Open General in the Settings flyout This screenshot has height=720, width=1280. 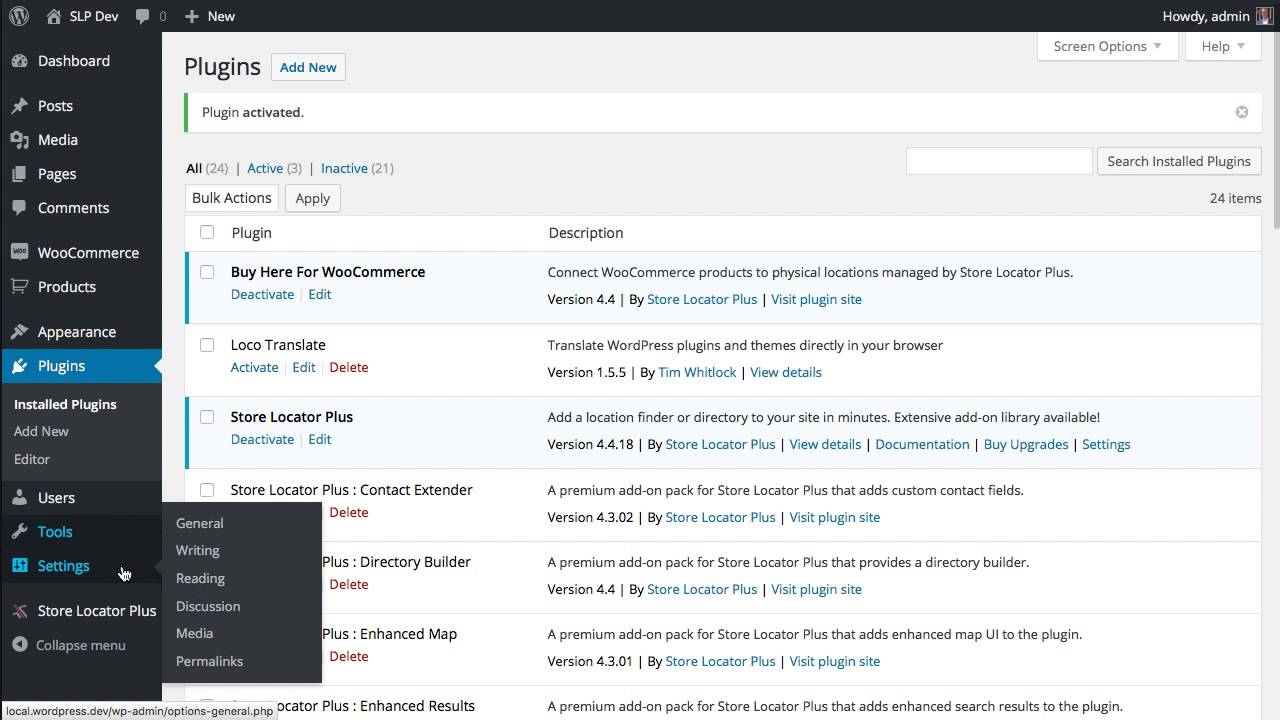coord(200,523)
